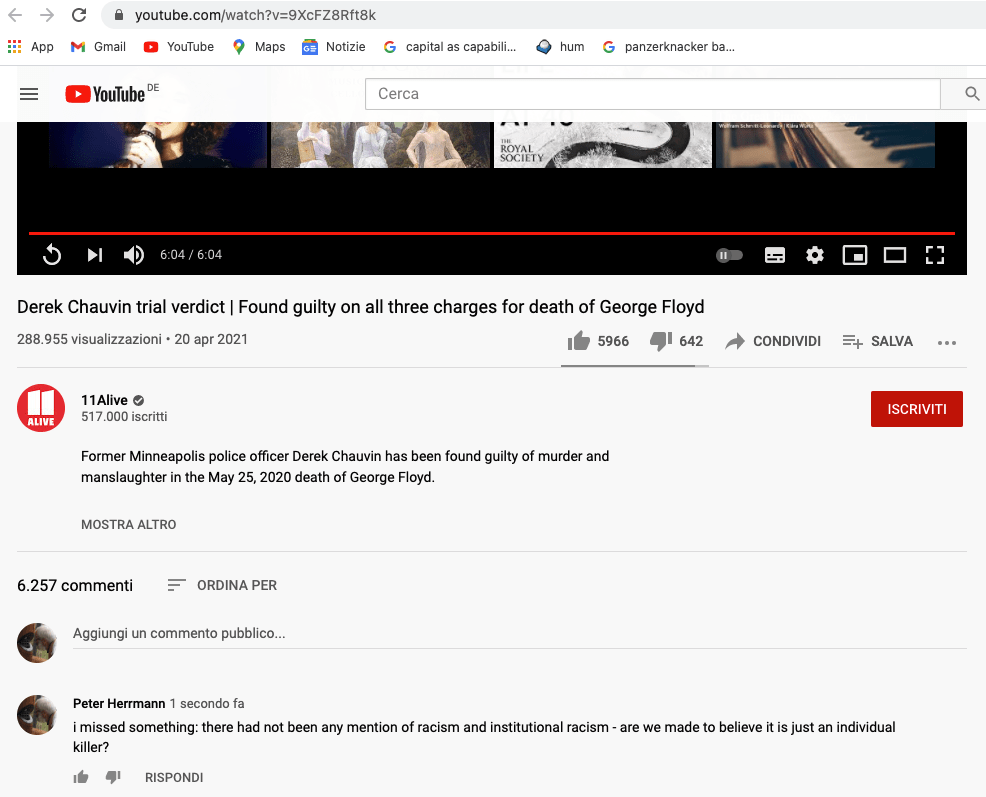Open the SALVA playlist menu
Screen dimensions: 986x797
pos(878,341)
